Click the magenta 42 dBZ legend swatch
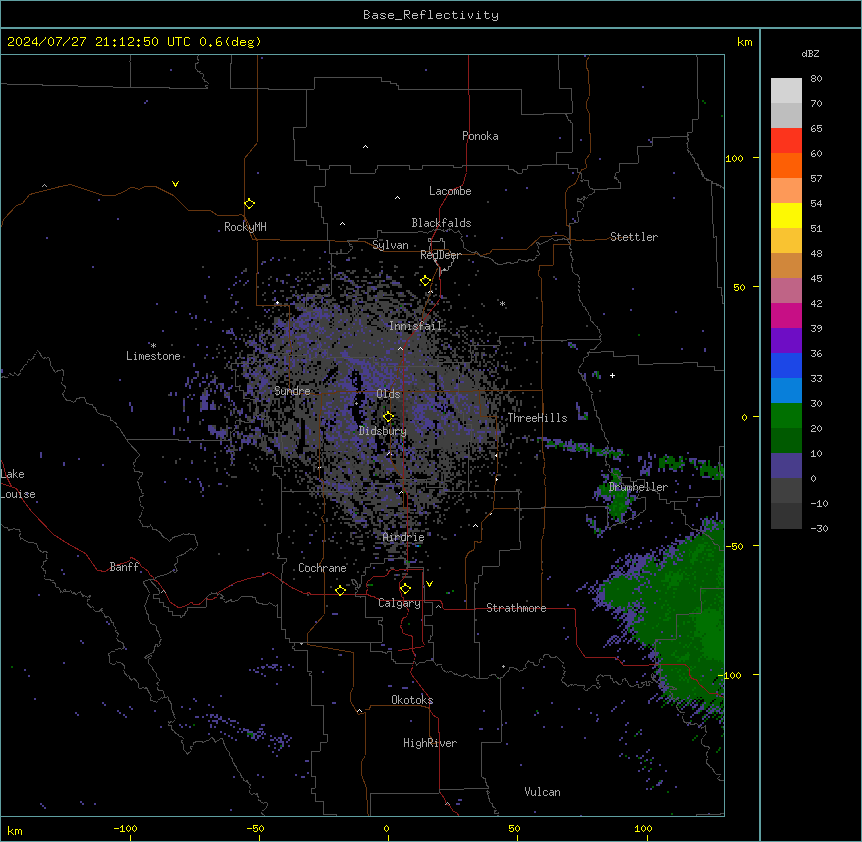This screenshot has width=862, height=842. [786, 315]
